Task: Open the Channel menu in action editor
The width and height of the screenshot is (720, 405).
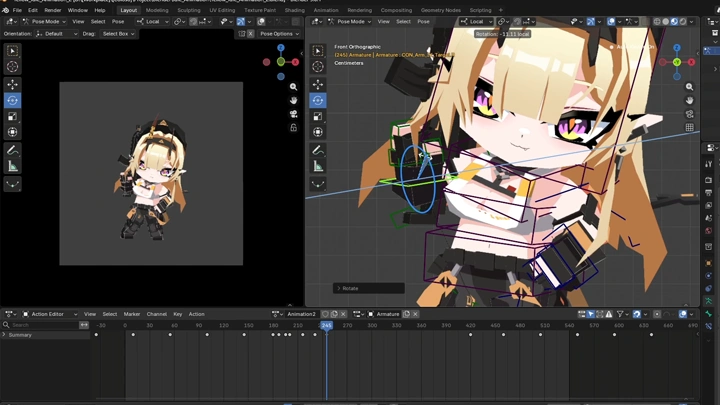Action: pos(157,314)
